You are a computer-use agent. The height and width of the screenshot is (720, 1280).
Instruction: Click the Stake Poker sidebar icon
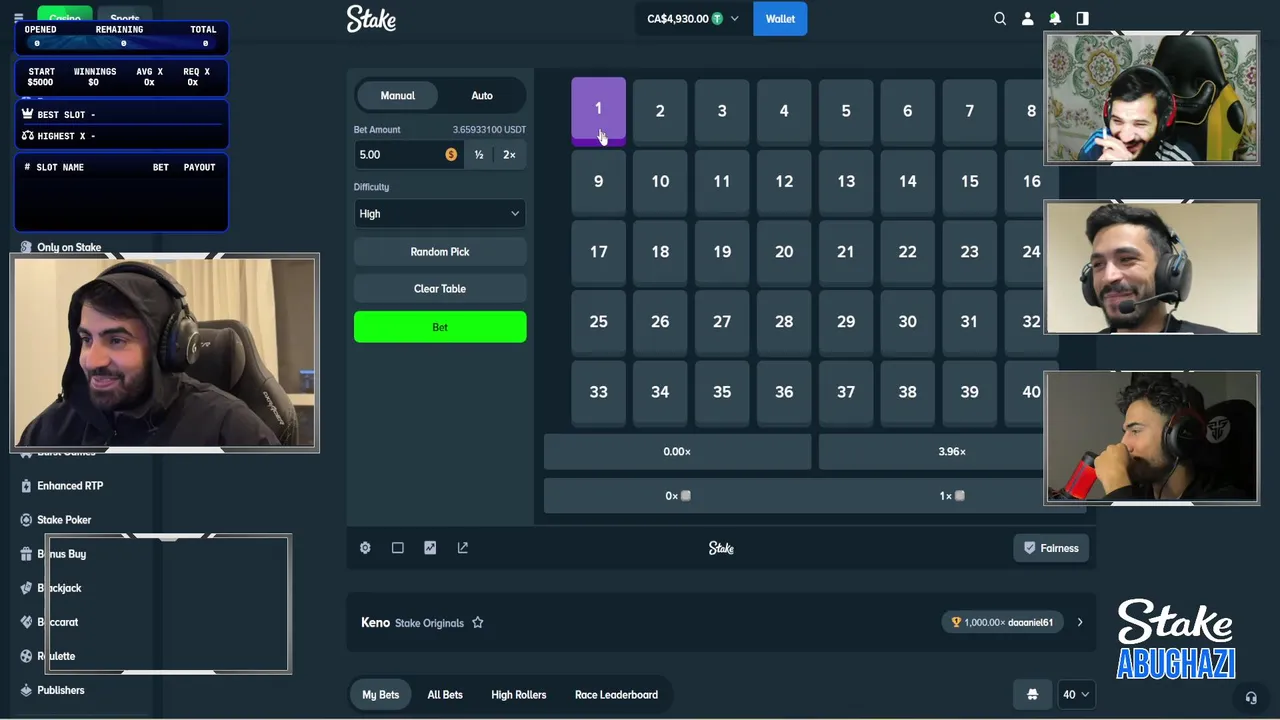(x=27, y=520)
